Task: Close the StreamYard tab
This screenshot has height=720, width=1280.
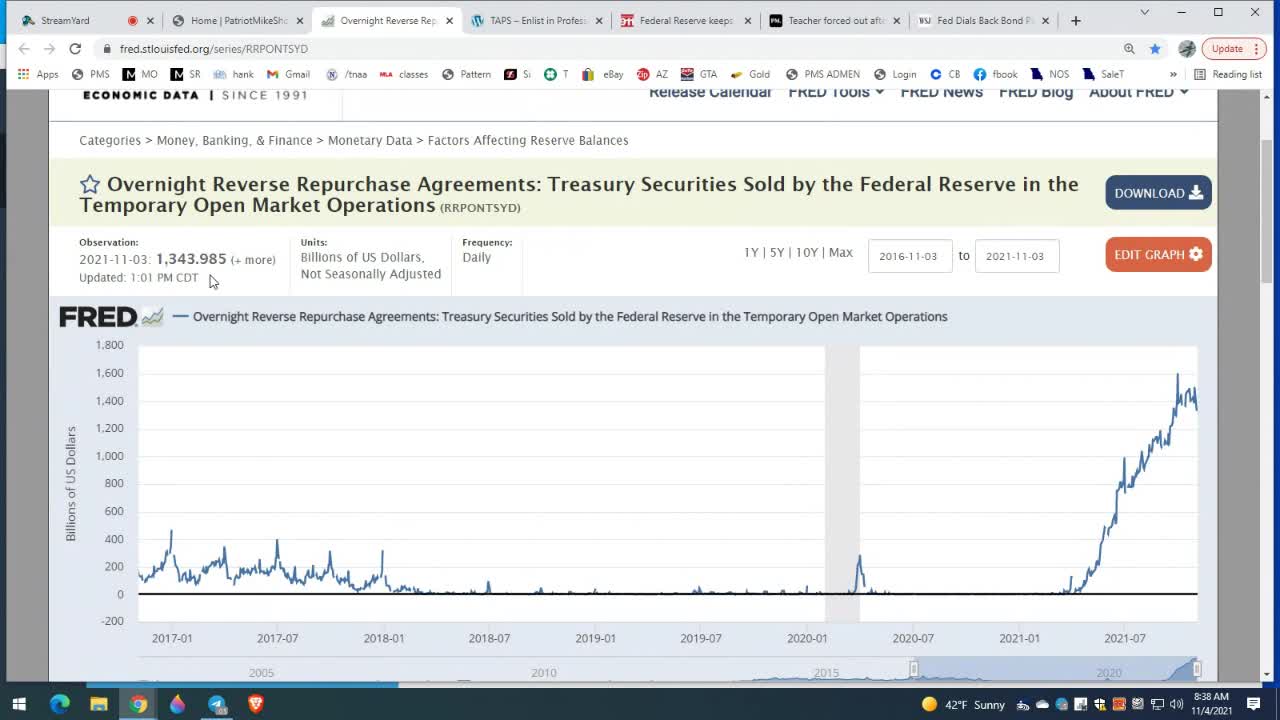Action: (150, 20)
